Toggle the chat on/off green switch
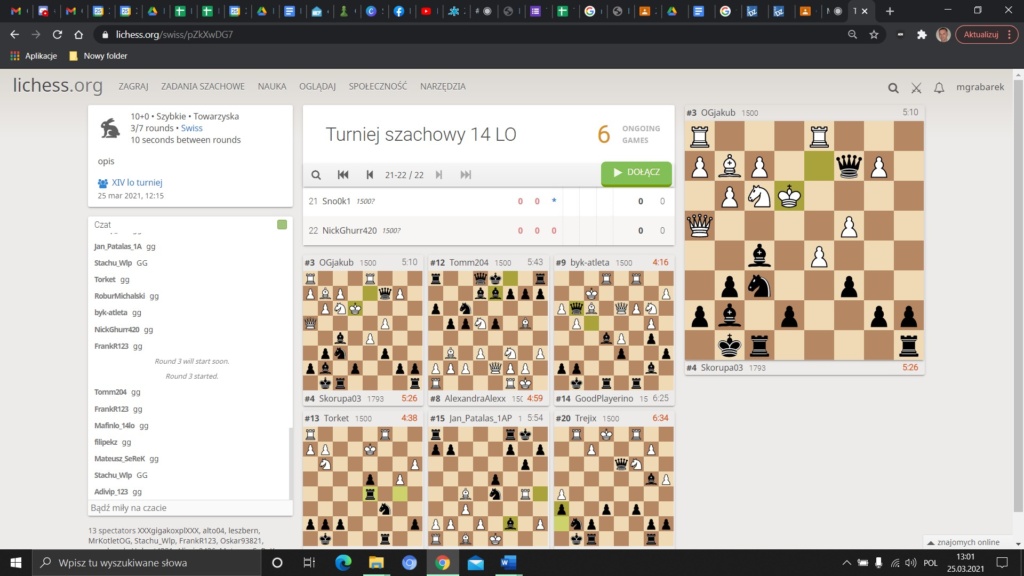The height and width of the screenshot is (576, 1024). pos(282,225)
